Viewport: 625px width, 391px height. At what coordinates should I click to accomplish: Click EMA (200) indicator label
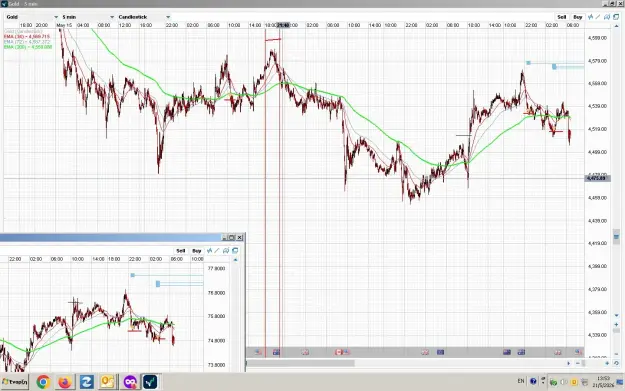[28, 47]
